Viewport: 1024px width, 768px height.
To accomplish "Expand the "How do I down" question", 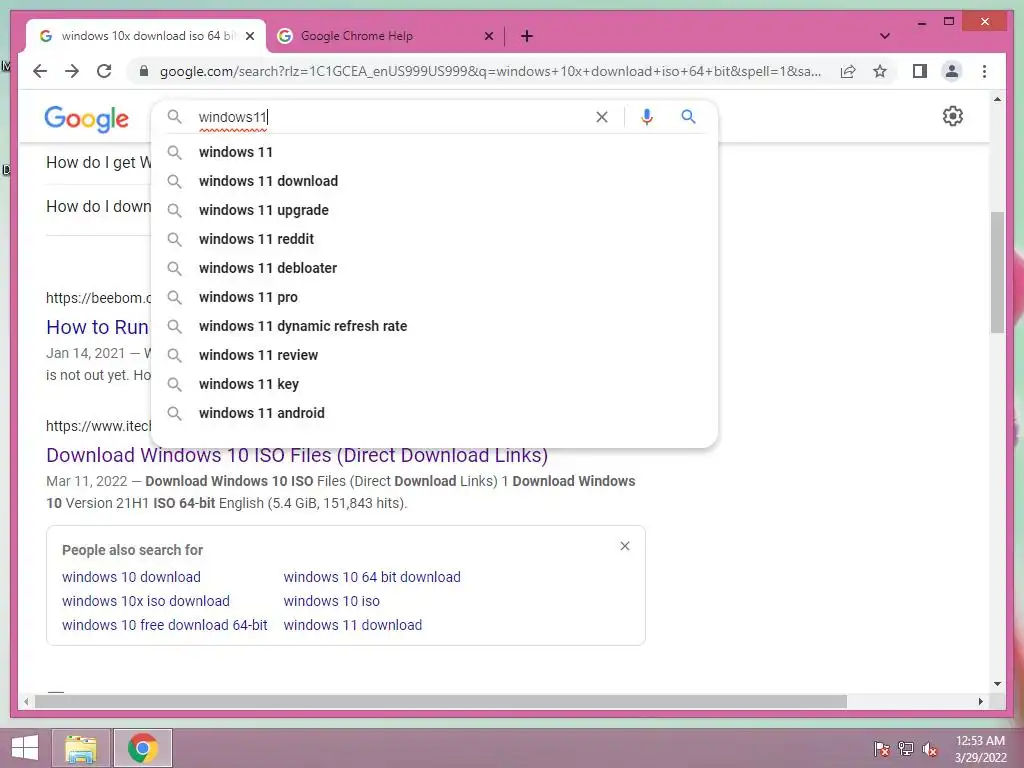I will [98, 206].
